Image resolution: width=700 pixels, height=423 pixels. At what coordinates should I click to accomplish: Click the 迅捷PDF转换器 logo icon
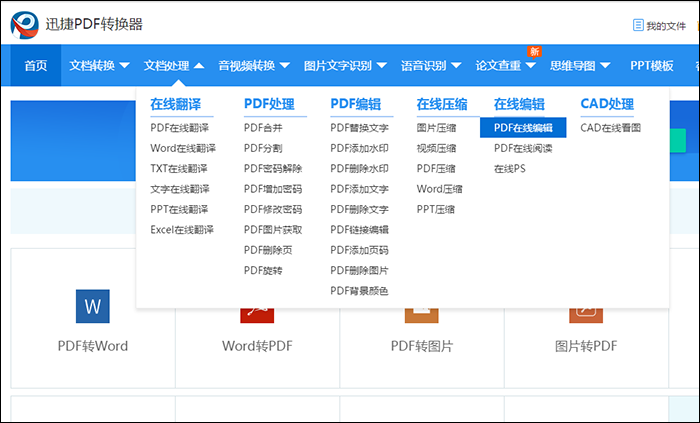point(24,25)
